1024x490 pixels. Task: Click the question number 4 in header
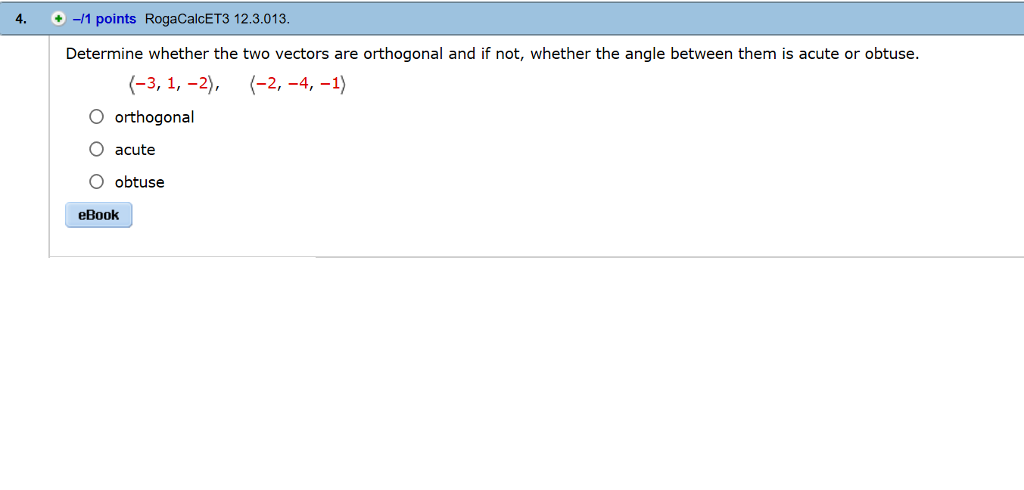(23, 19)
